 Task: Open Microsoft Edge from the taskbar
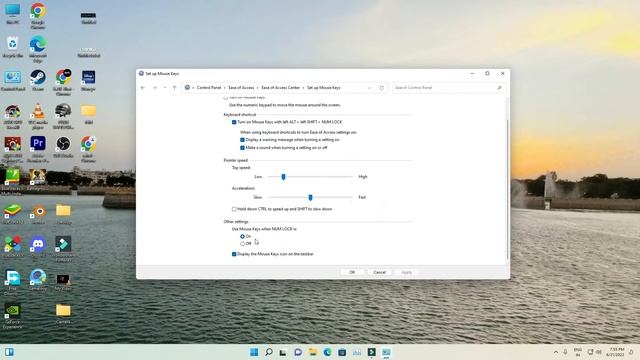[327, 352]
